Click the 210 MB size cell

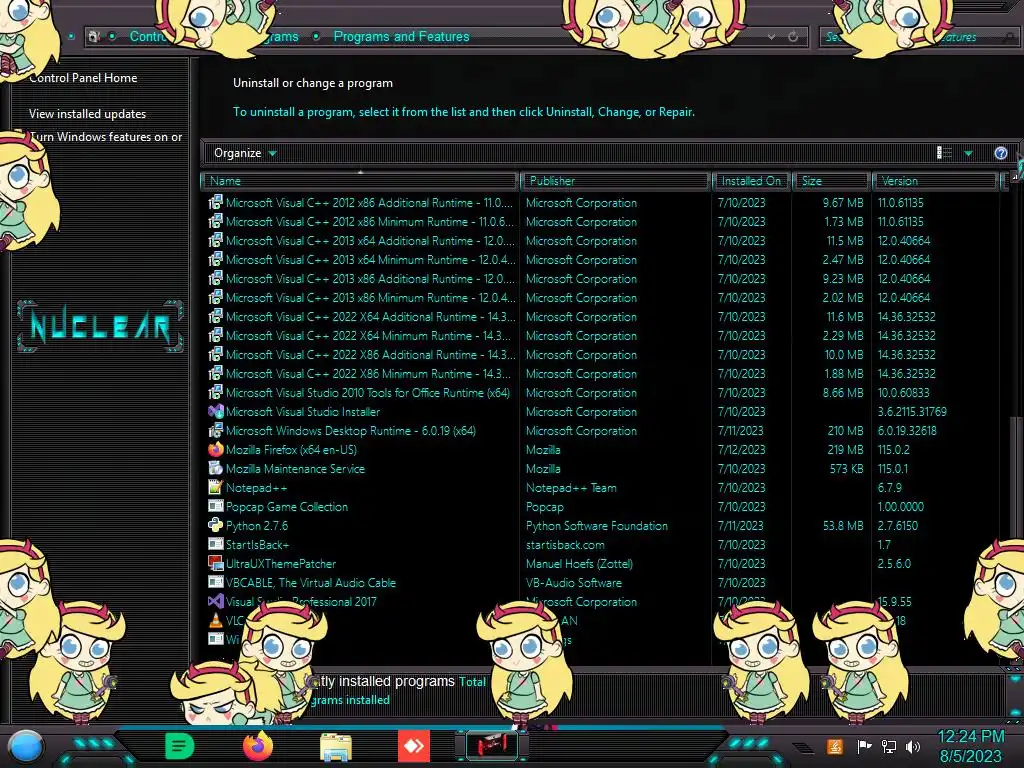[x=845, y=430]
